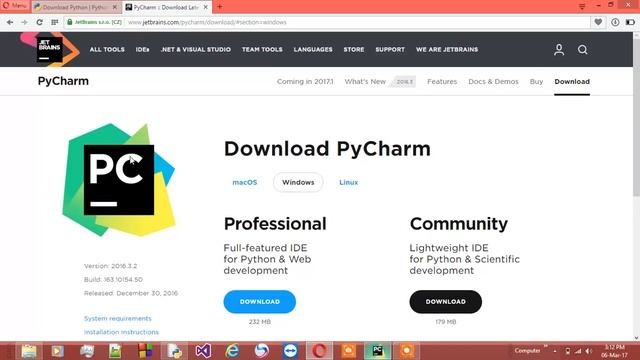Launch the media player taskbar icon
The image size is (640, 360).
[58, 351]
